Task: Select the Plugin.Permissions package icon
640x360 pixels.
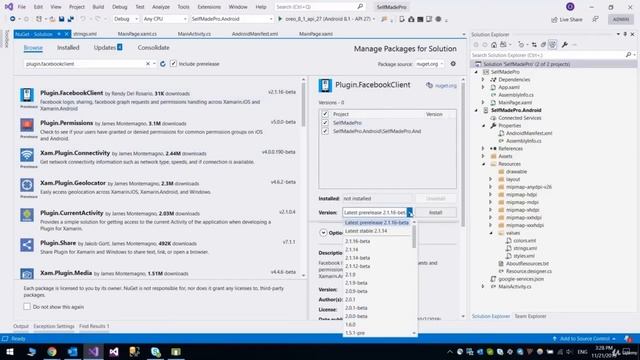Action: click(27, 124)
